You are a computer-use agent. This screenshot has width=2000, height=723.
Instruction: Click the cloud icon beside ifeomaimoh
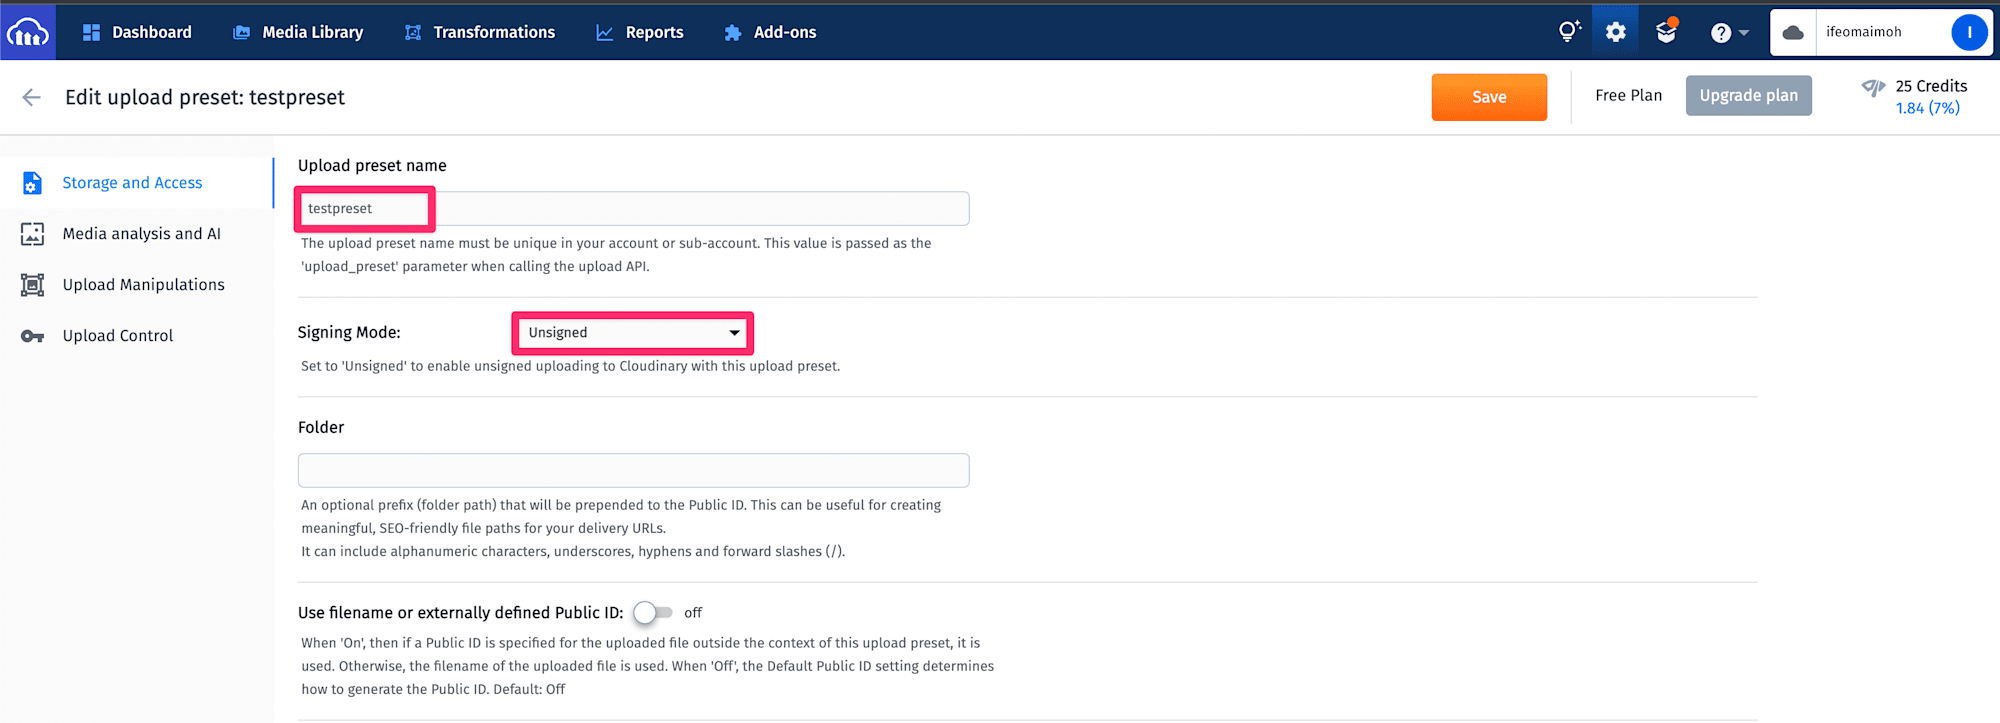(1793, 32)
